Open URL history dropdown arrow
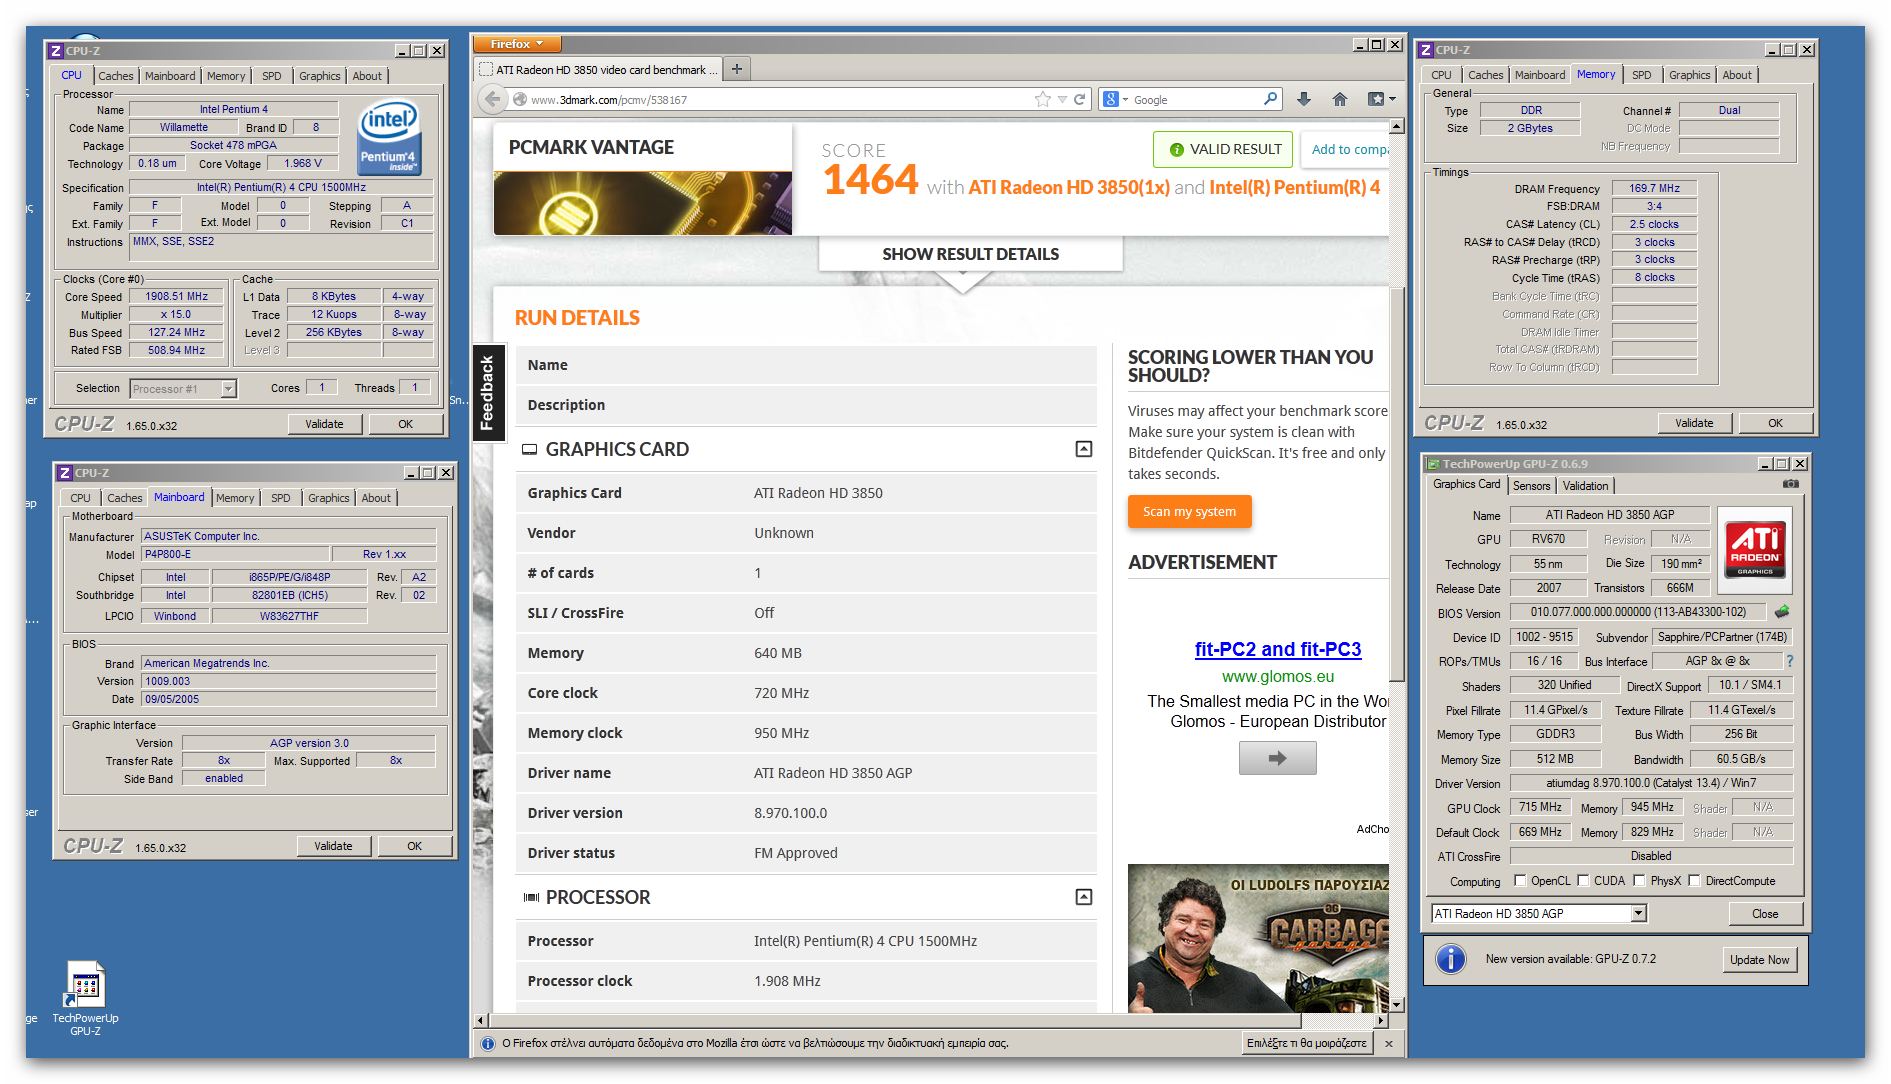 point(1062,99)
